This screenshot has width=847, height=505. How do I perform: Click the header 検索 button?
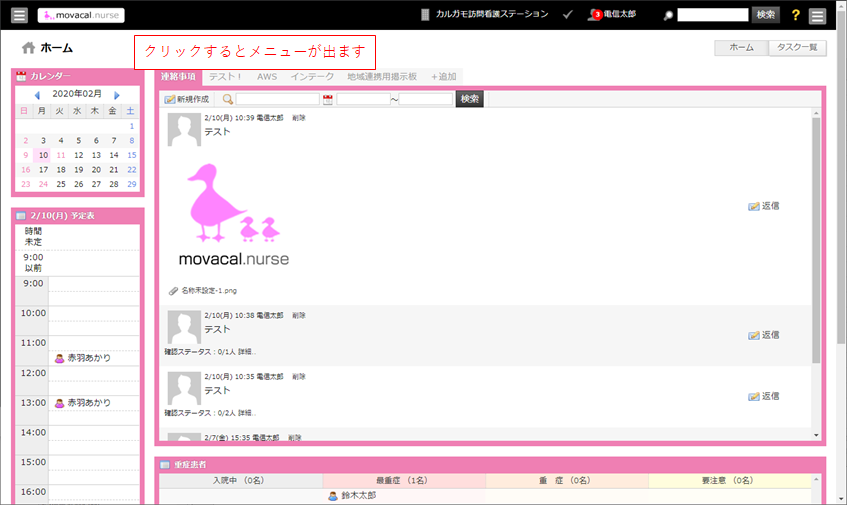pyautogui.click(x=765, y=15)
